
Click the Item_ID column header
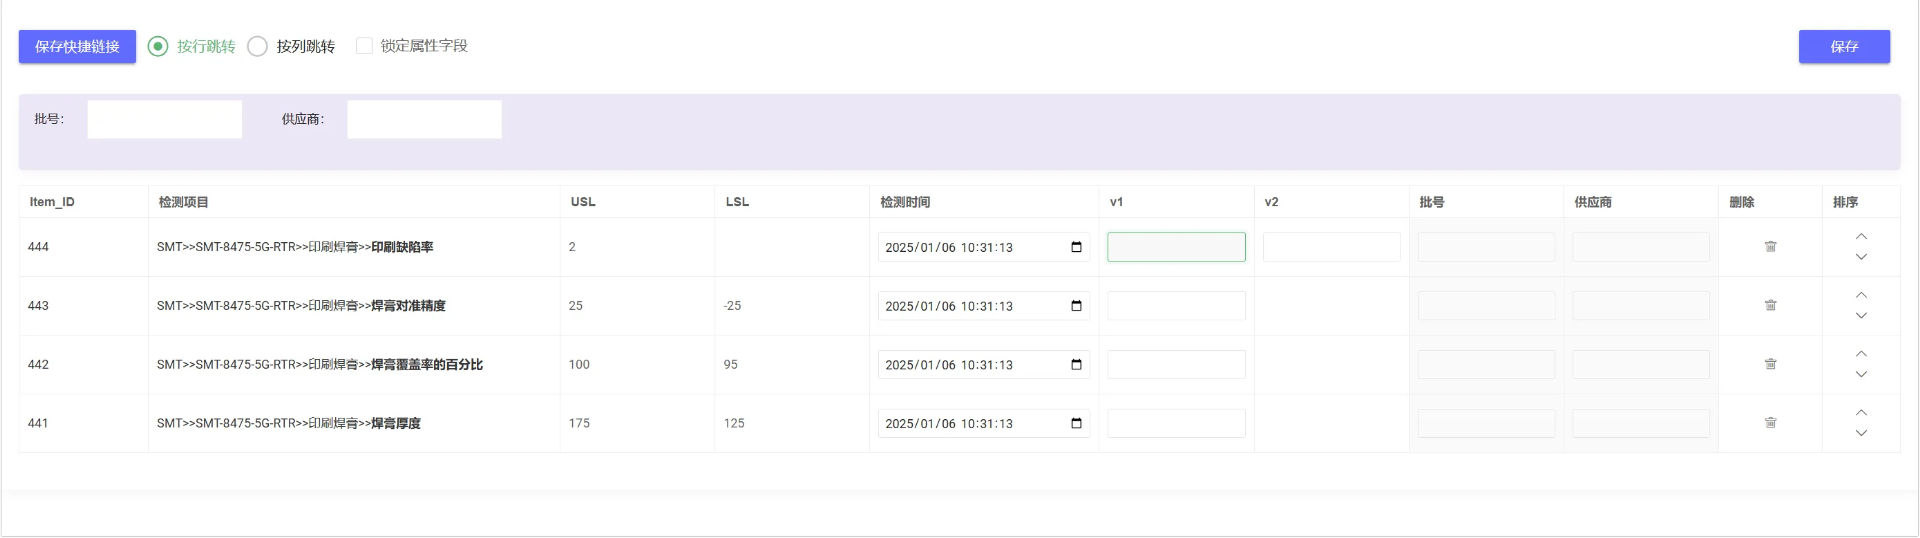52,202
